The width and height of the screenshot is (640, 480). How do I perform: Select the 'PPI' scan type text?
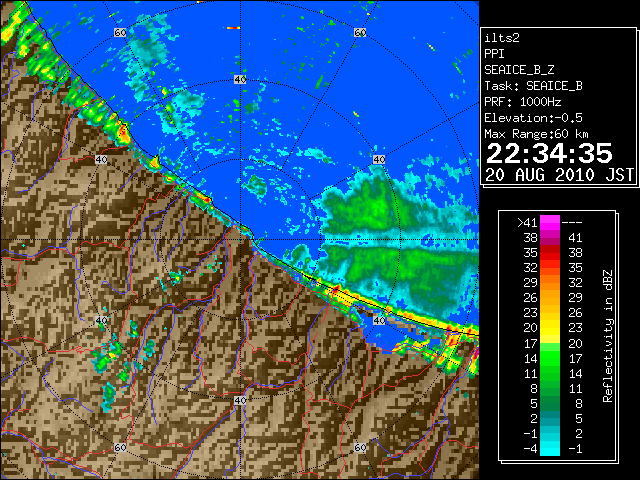[x=494, y=54]
